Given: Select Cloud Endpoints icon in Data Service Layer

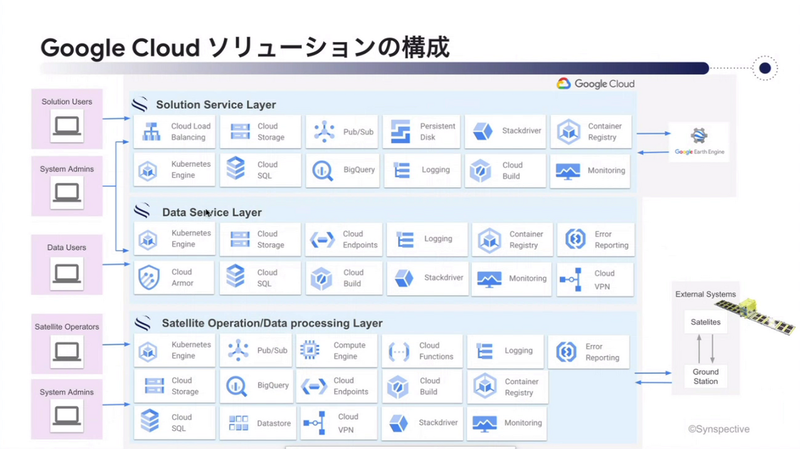Looking at the screenshot, I should 322,239.
